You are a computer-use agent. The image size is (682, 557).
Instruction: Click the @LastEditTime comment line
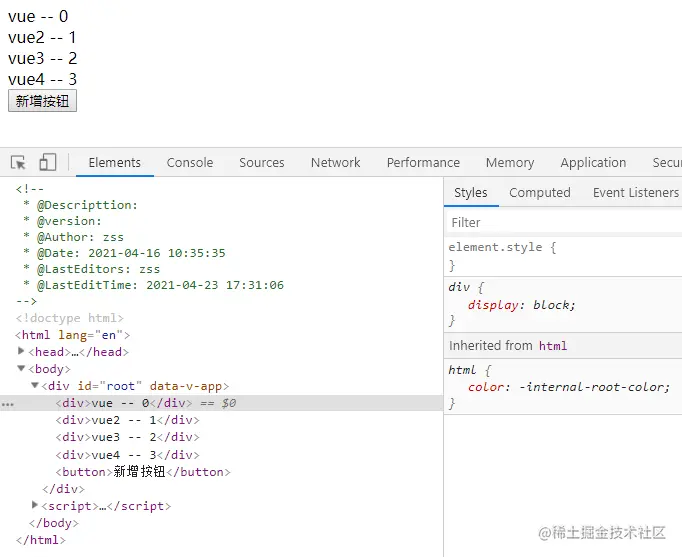tap(153, 285)
